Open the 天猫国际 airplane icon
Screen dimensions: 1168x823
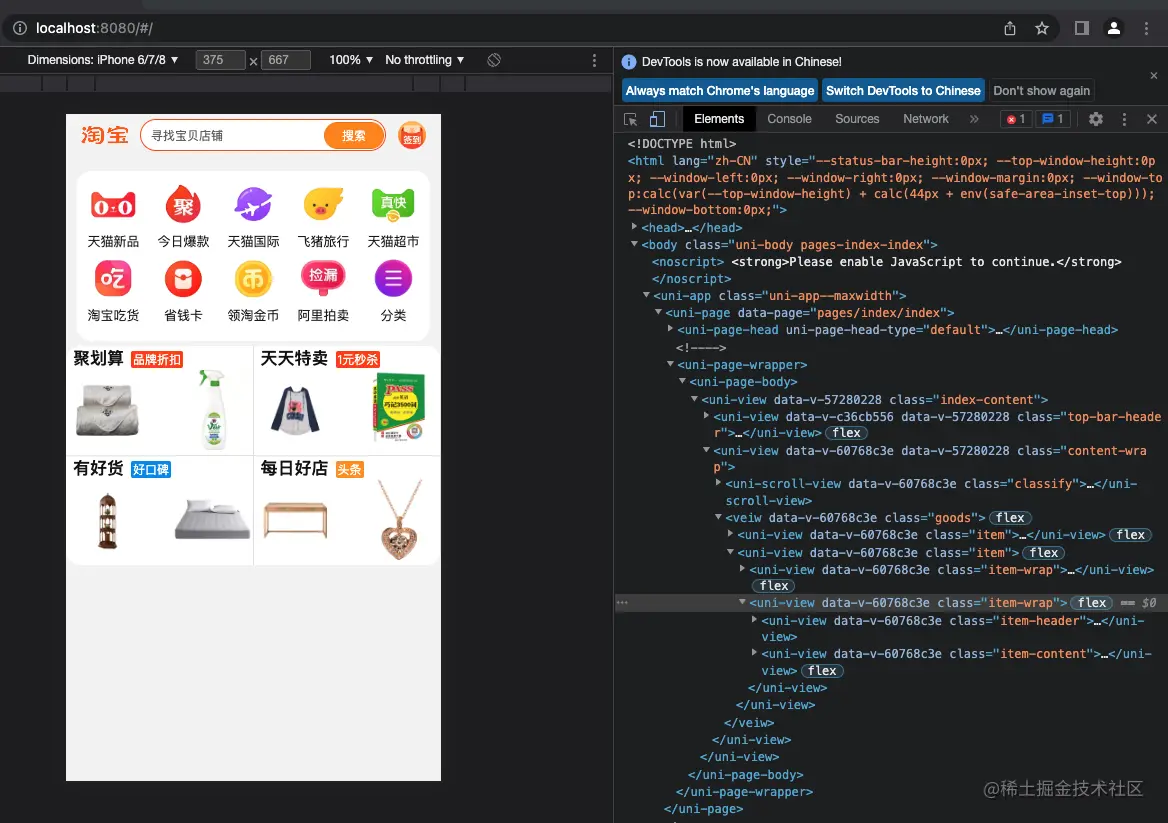[253, 204]
